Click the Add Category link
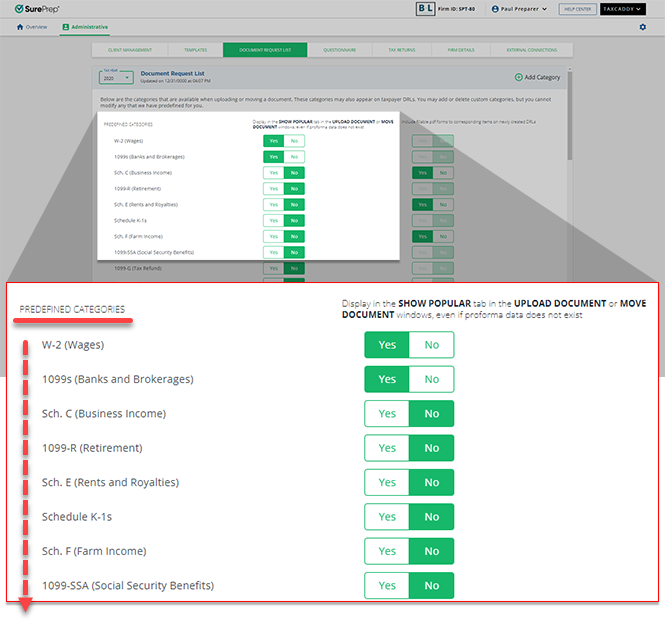This screenshot has width=665, height=621. 537,77
